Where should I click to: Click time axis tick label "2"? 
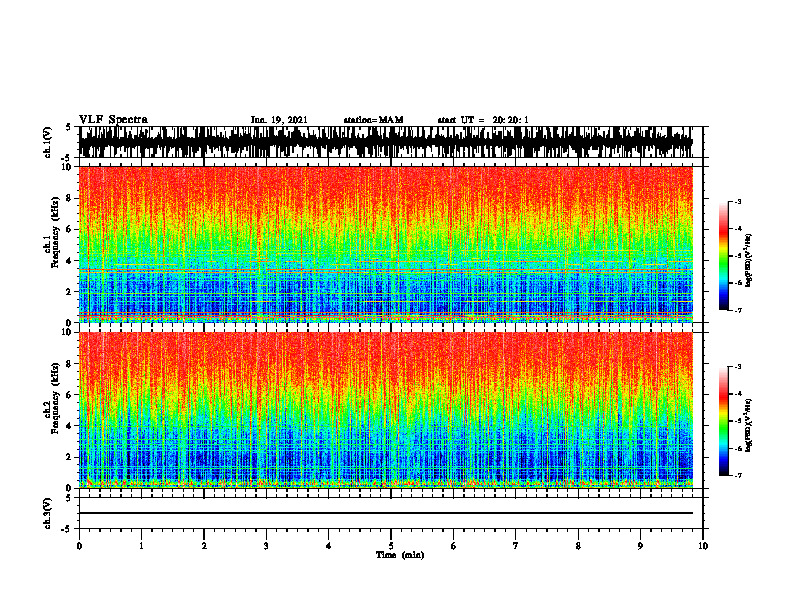[204, 546]
